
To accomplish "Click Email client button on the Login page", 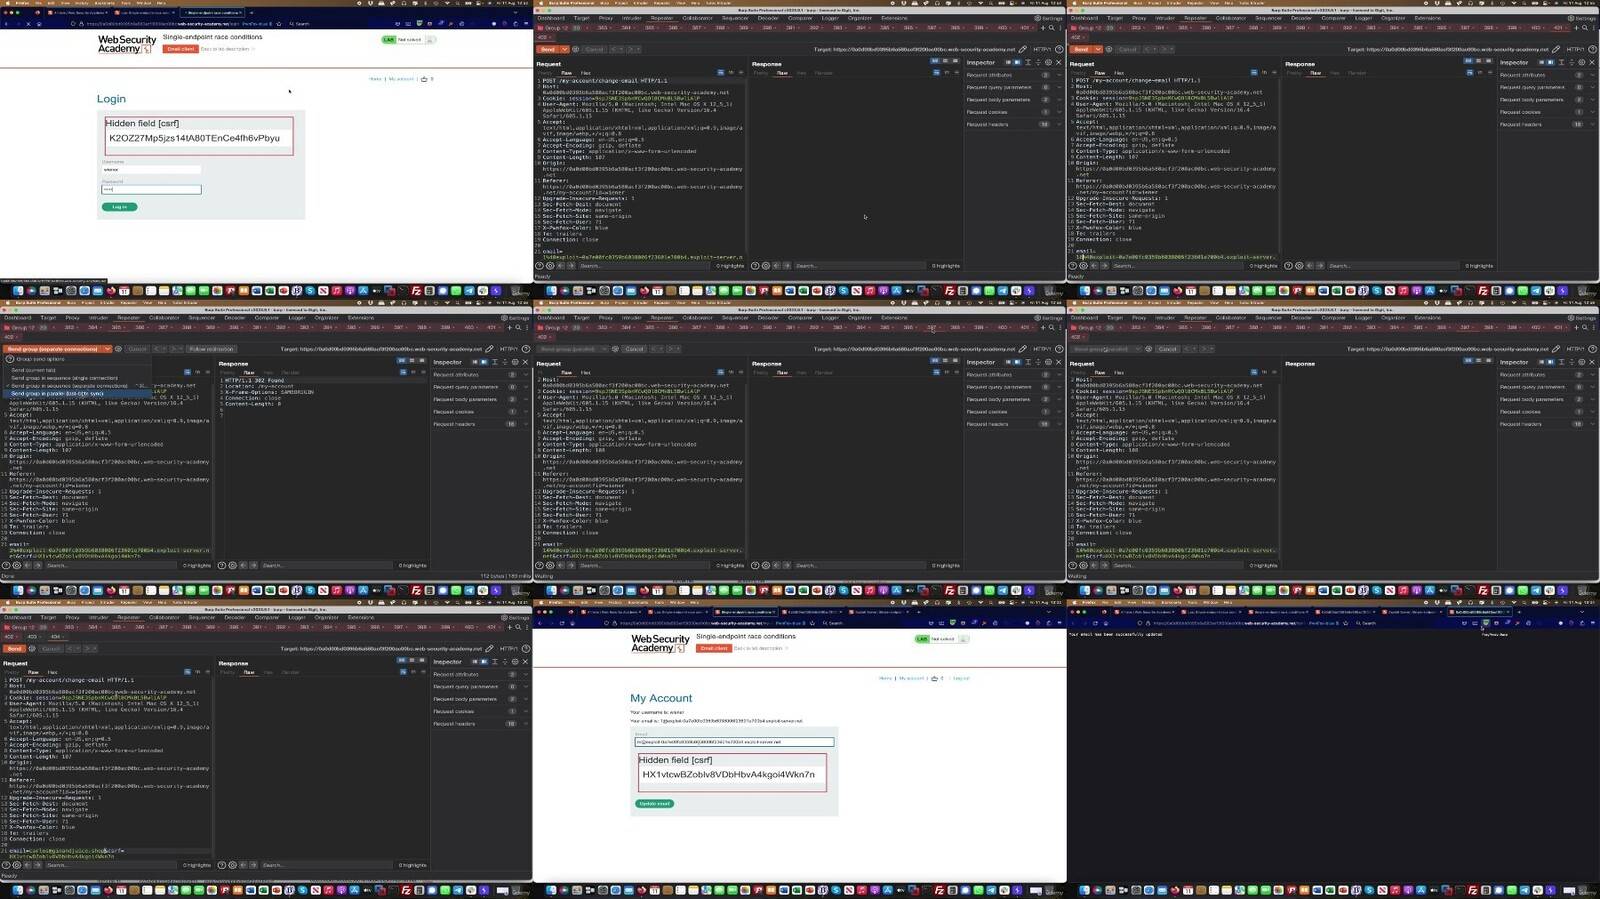I will pyautogui.click(x=180, y=49).
